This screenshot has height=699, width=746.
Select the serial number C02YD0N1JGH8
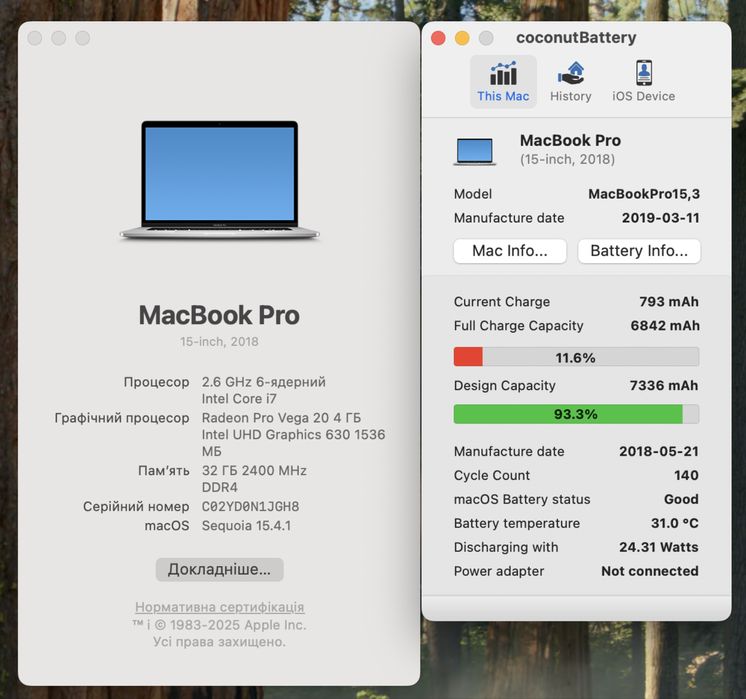pos(250,506)
